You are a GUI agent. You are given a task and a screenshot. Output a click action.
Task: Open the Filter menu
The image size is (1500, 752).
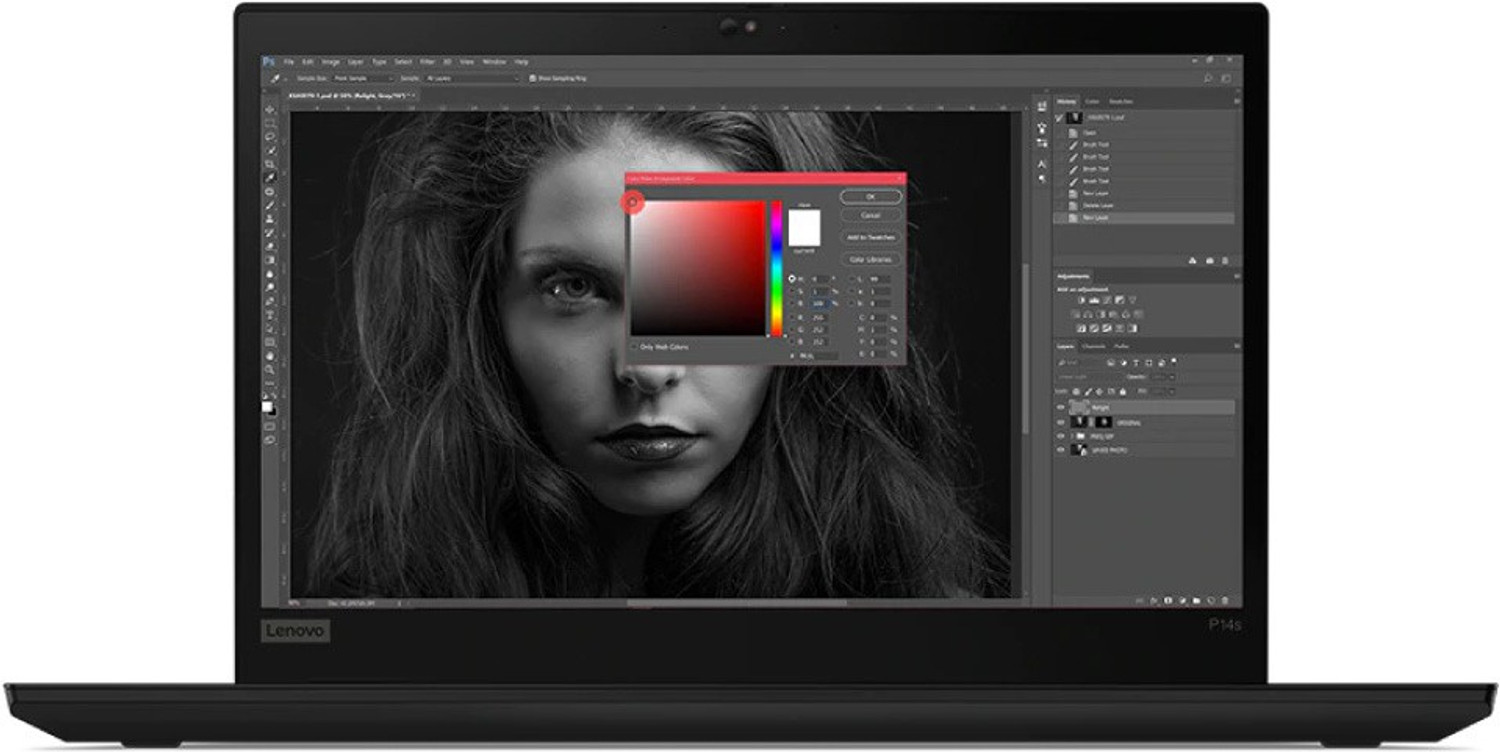click(x=427, y=60)
